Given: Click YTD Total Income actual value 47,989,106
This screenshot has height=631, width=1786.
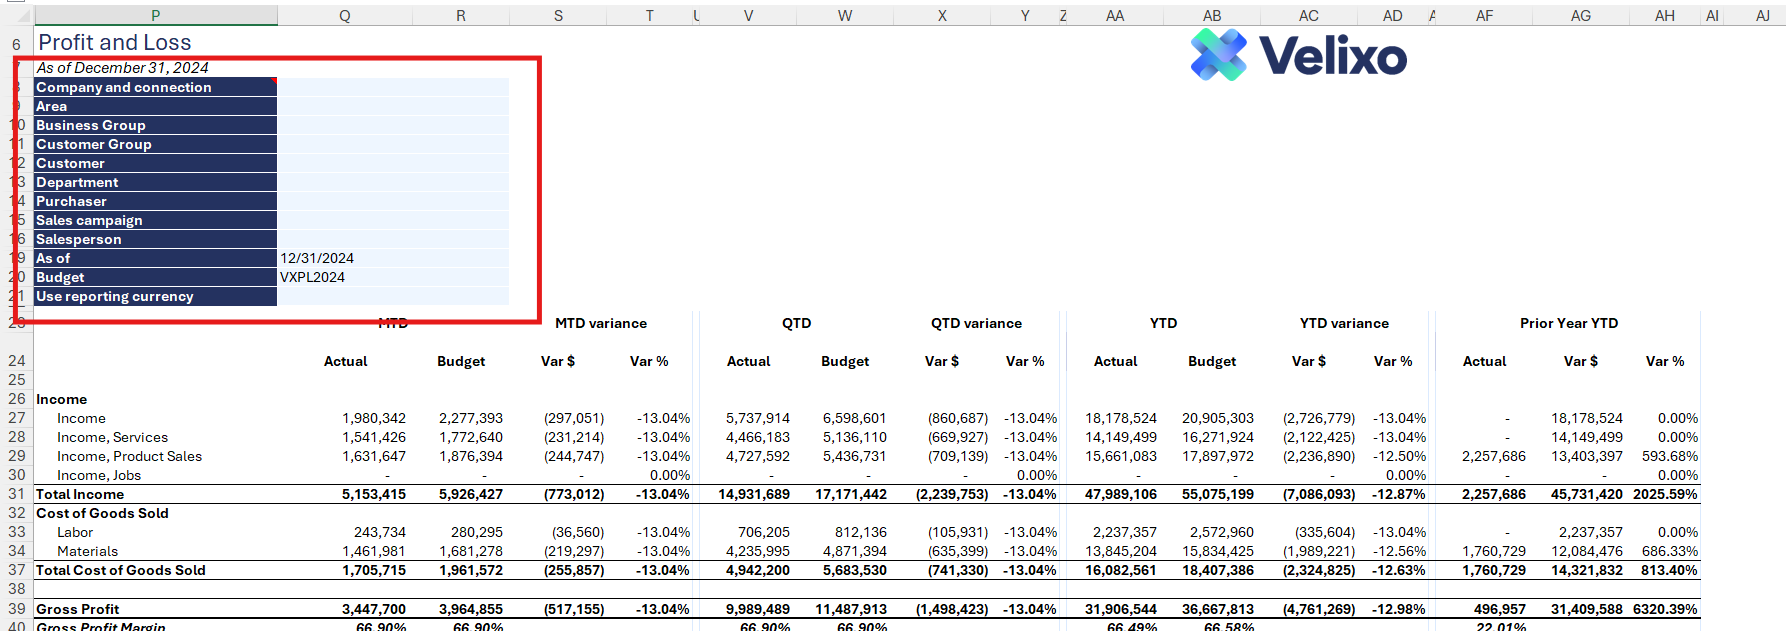Looking at the screenshot, I should (1120, 494).
